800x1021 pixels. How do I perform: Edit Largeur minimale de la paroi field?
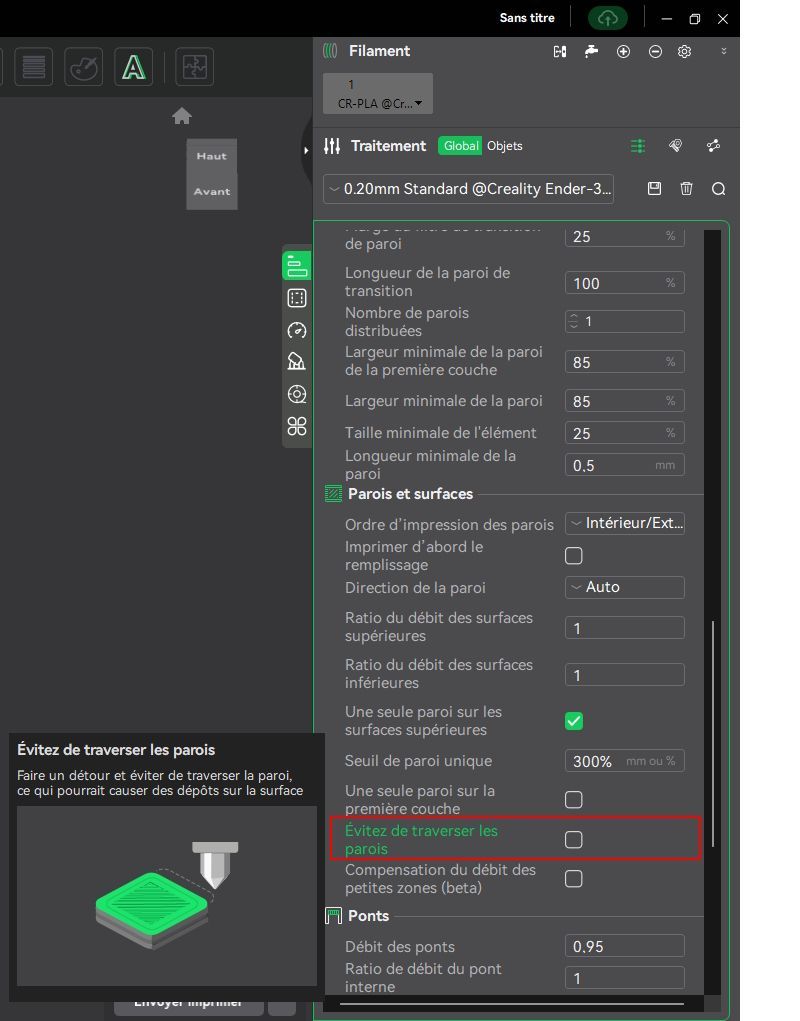tap(625, 401)
